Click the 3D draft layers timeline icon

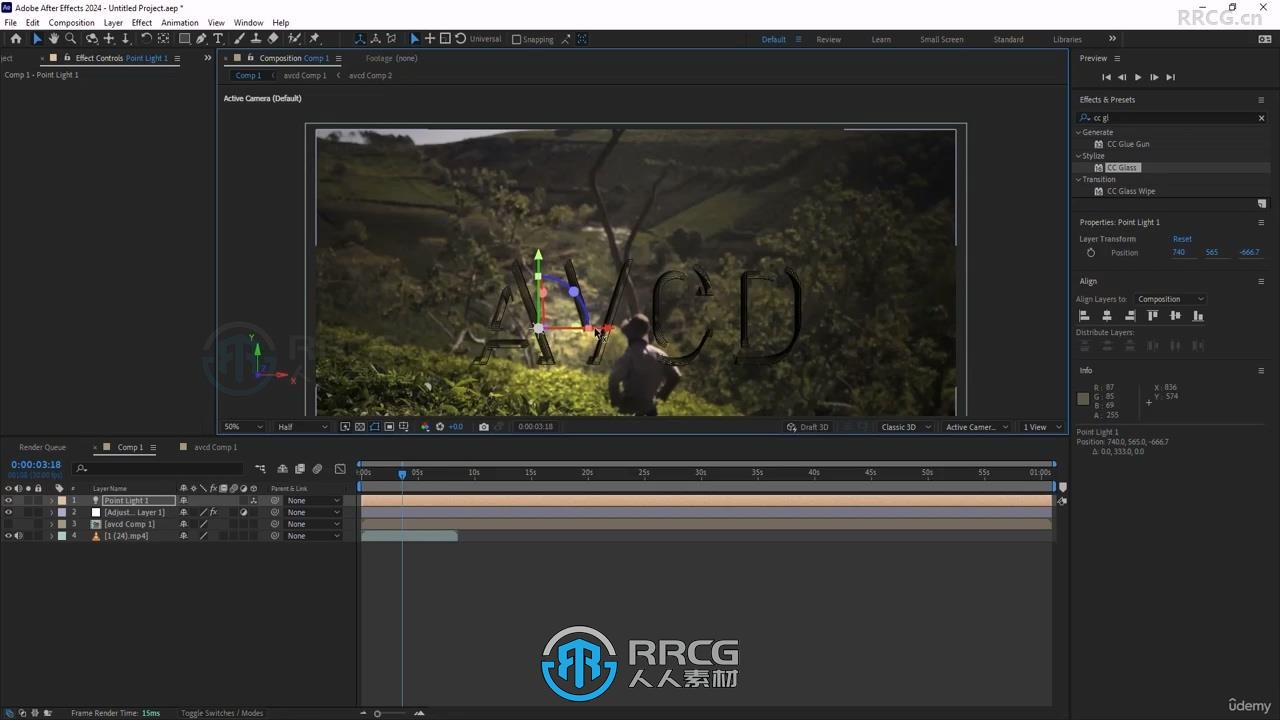(x=283, y=468)
